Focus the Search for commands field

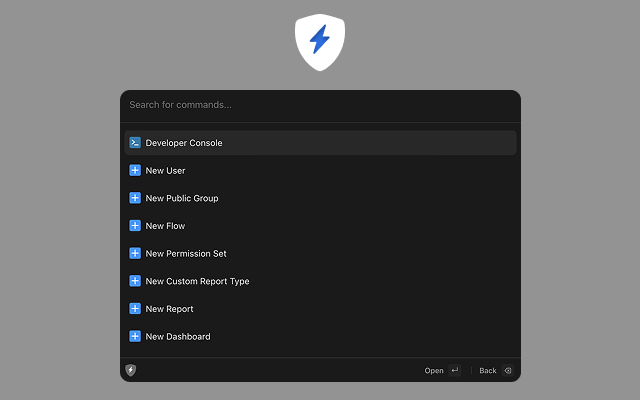(320, 105)
